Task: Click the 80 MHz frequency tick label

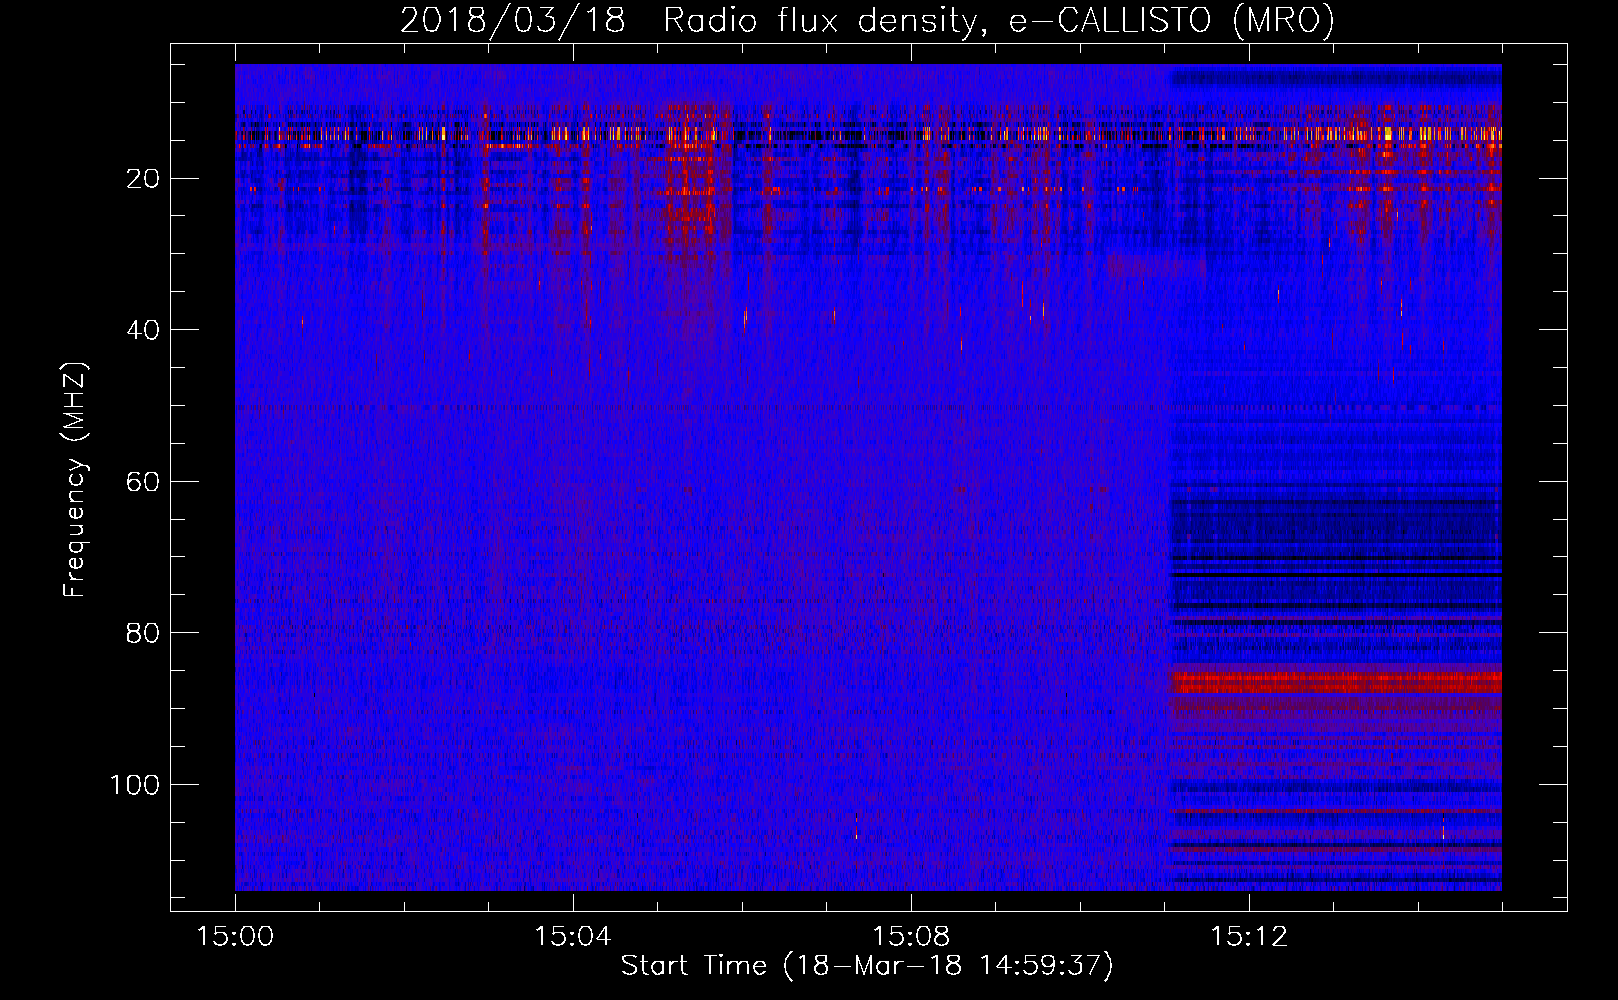Action: 144,633
